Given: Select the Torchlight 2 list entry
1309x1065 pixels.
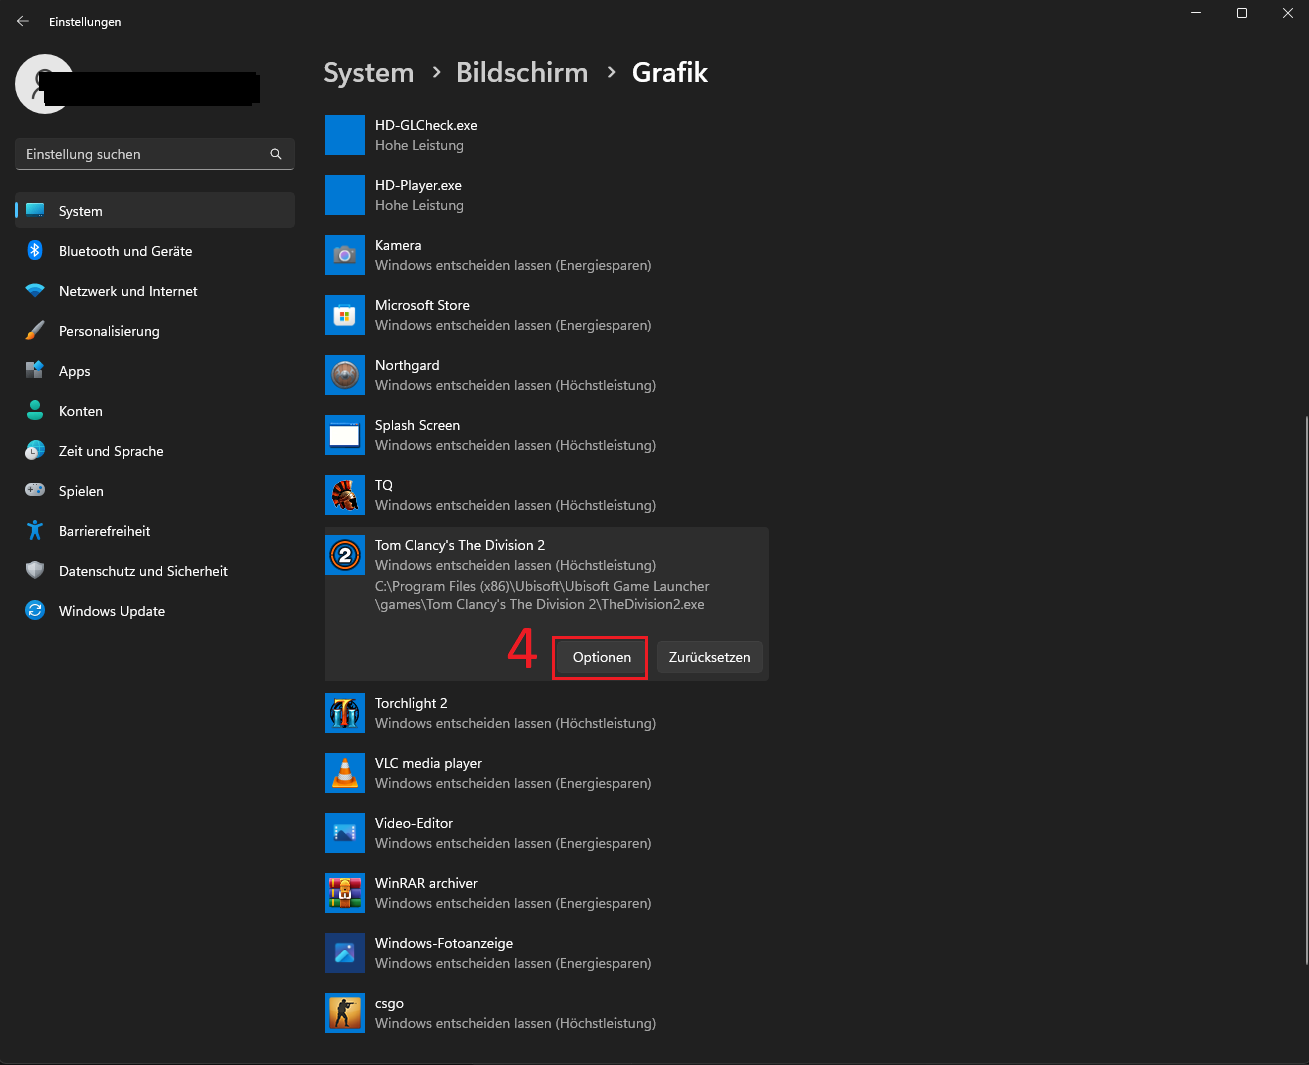Looking at the screenshot, I should pyautogui.click(x=547, y=713).
